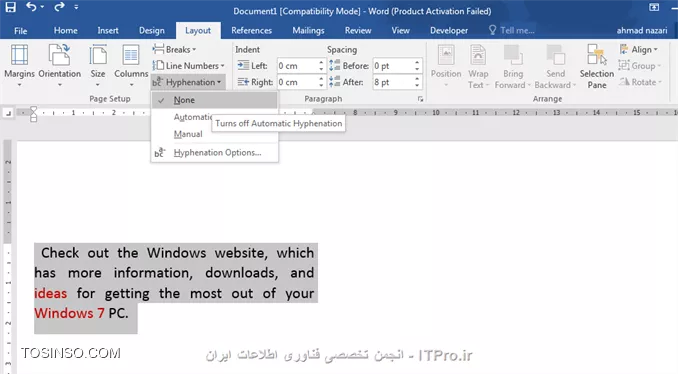Click the Spacing After icon

coord(334,82)
